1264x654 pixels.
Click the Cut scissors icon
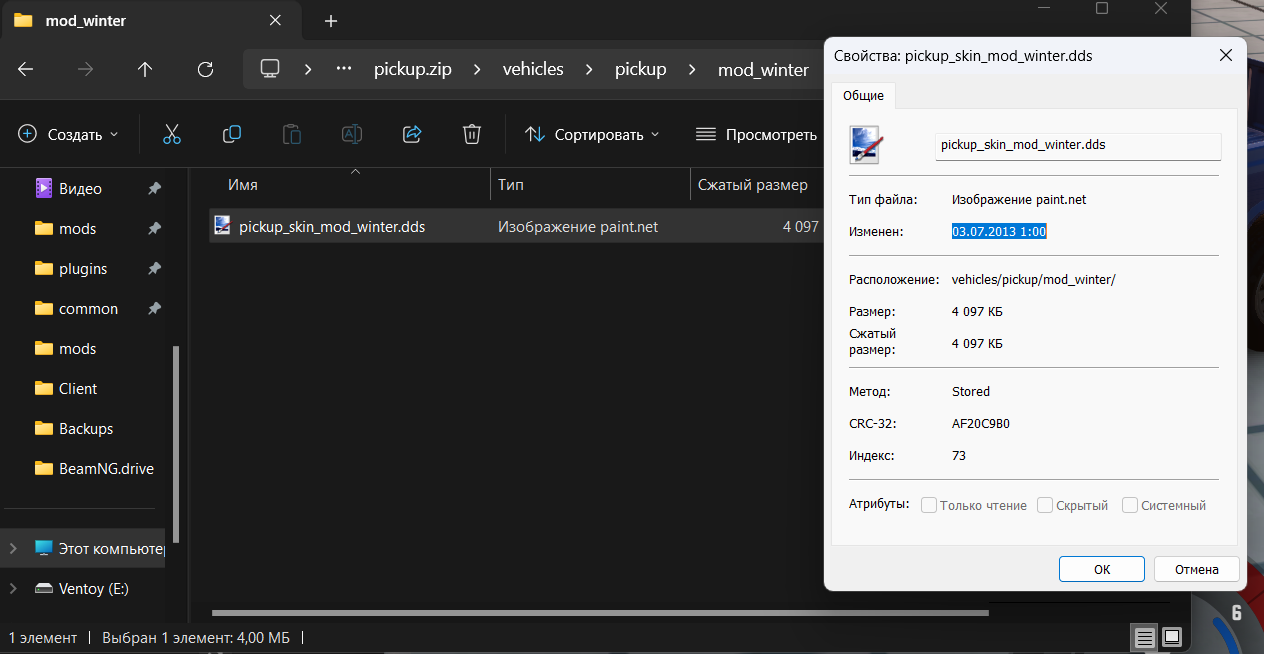pos(171,134)
